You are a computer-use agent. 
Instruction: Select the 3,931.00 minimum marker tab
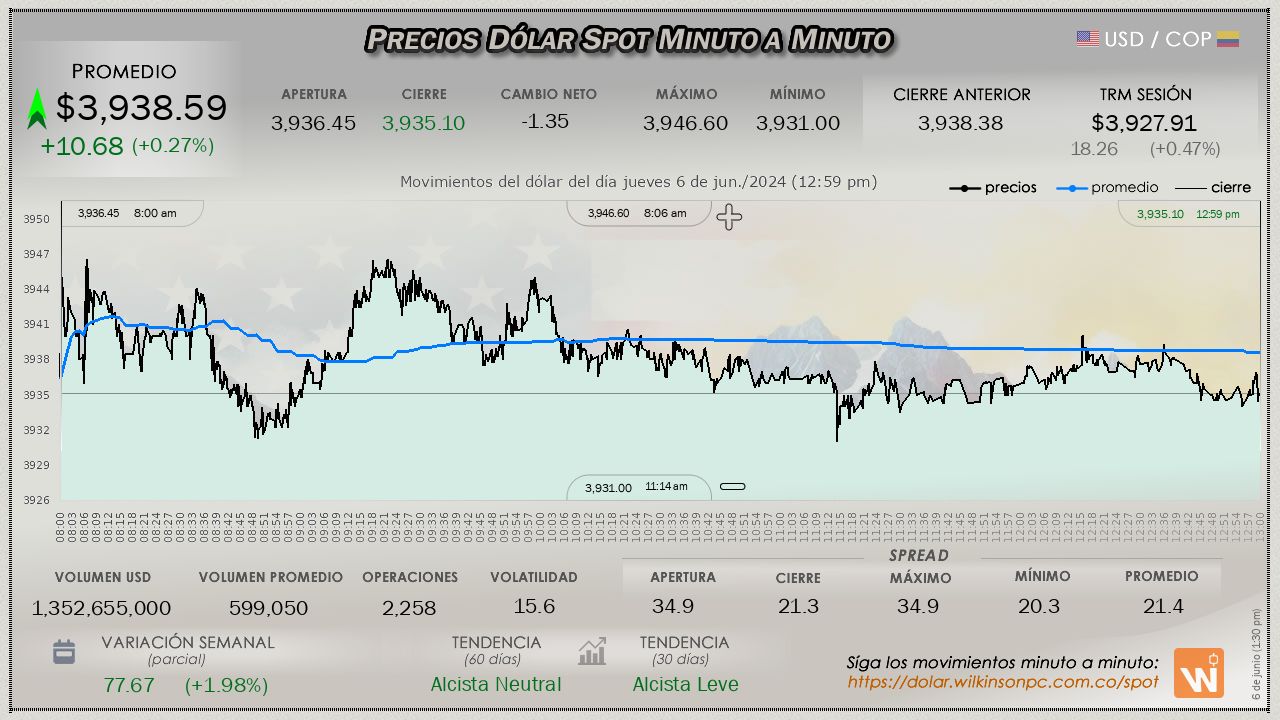point(638,487)
